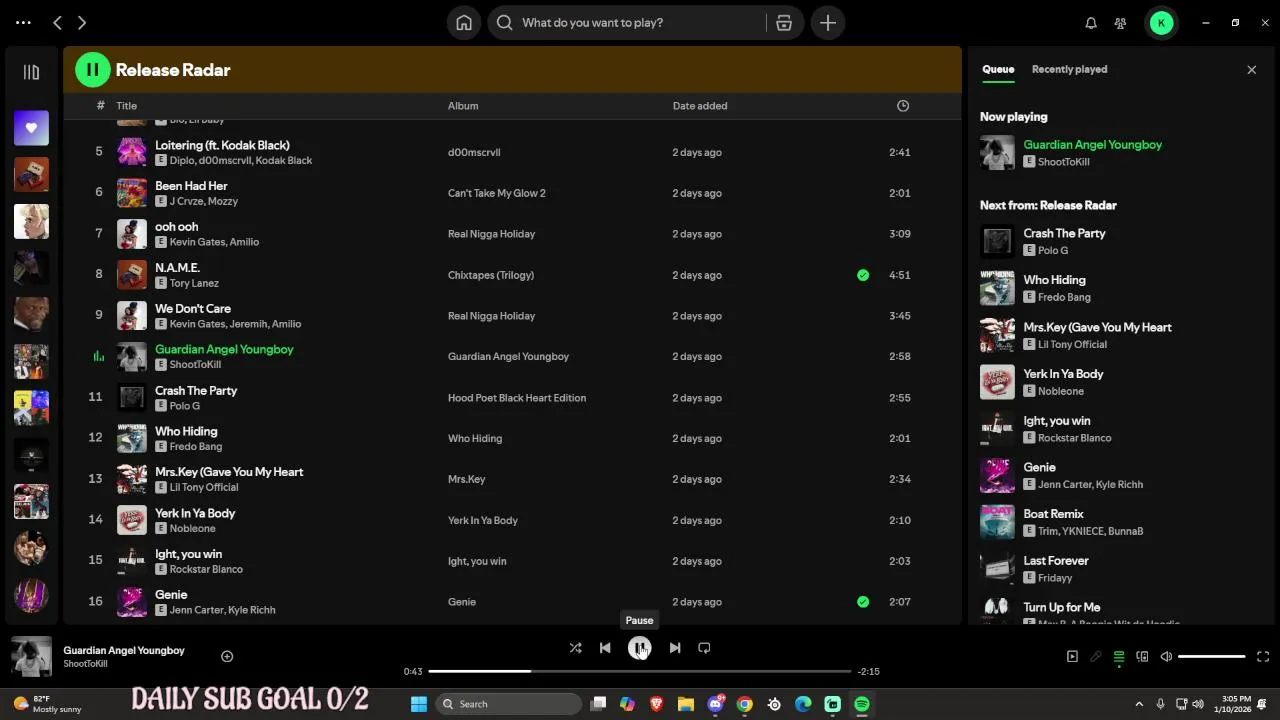The width and height of the screenshot is (1280, 720).
Task: Open Tory Lanez artist link
Action: point(194,283)
